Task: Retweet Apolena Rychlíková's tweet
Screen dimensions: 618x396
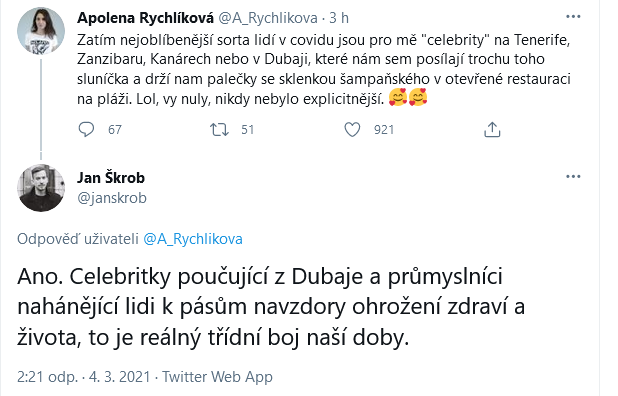Action: point(219,129)
